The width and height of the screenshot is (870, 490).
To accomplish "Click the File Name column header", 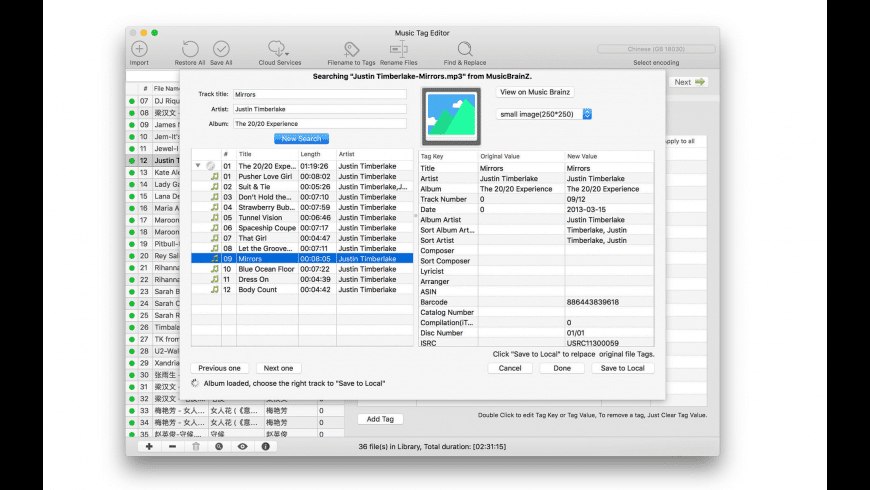I will (x=166, y=88).
